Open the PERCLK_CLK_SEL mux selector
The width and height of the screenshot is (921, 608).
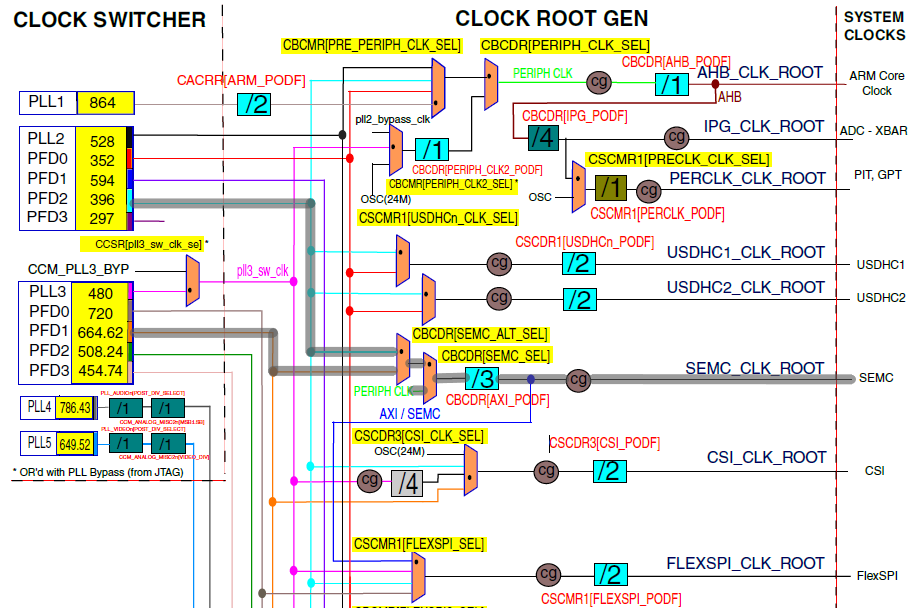[x=579, y=187]
